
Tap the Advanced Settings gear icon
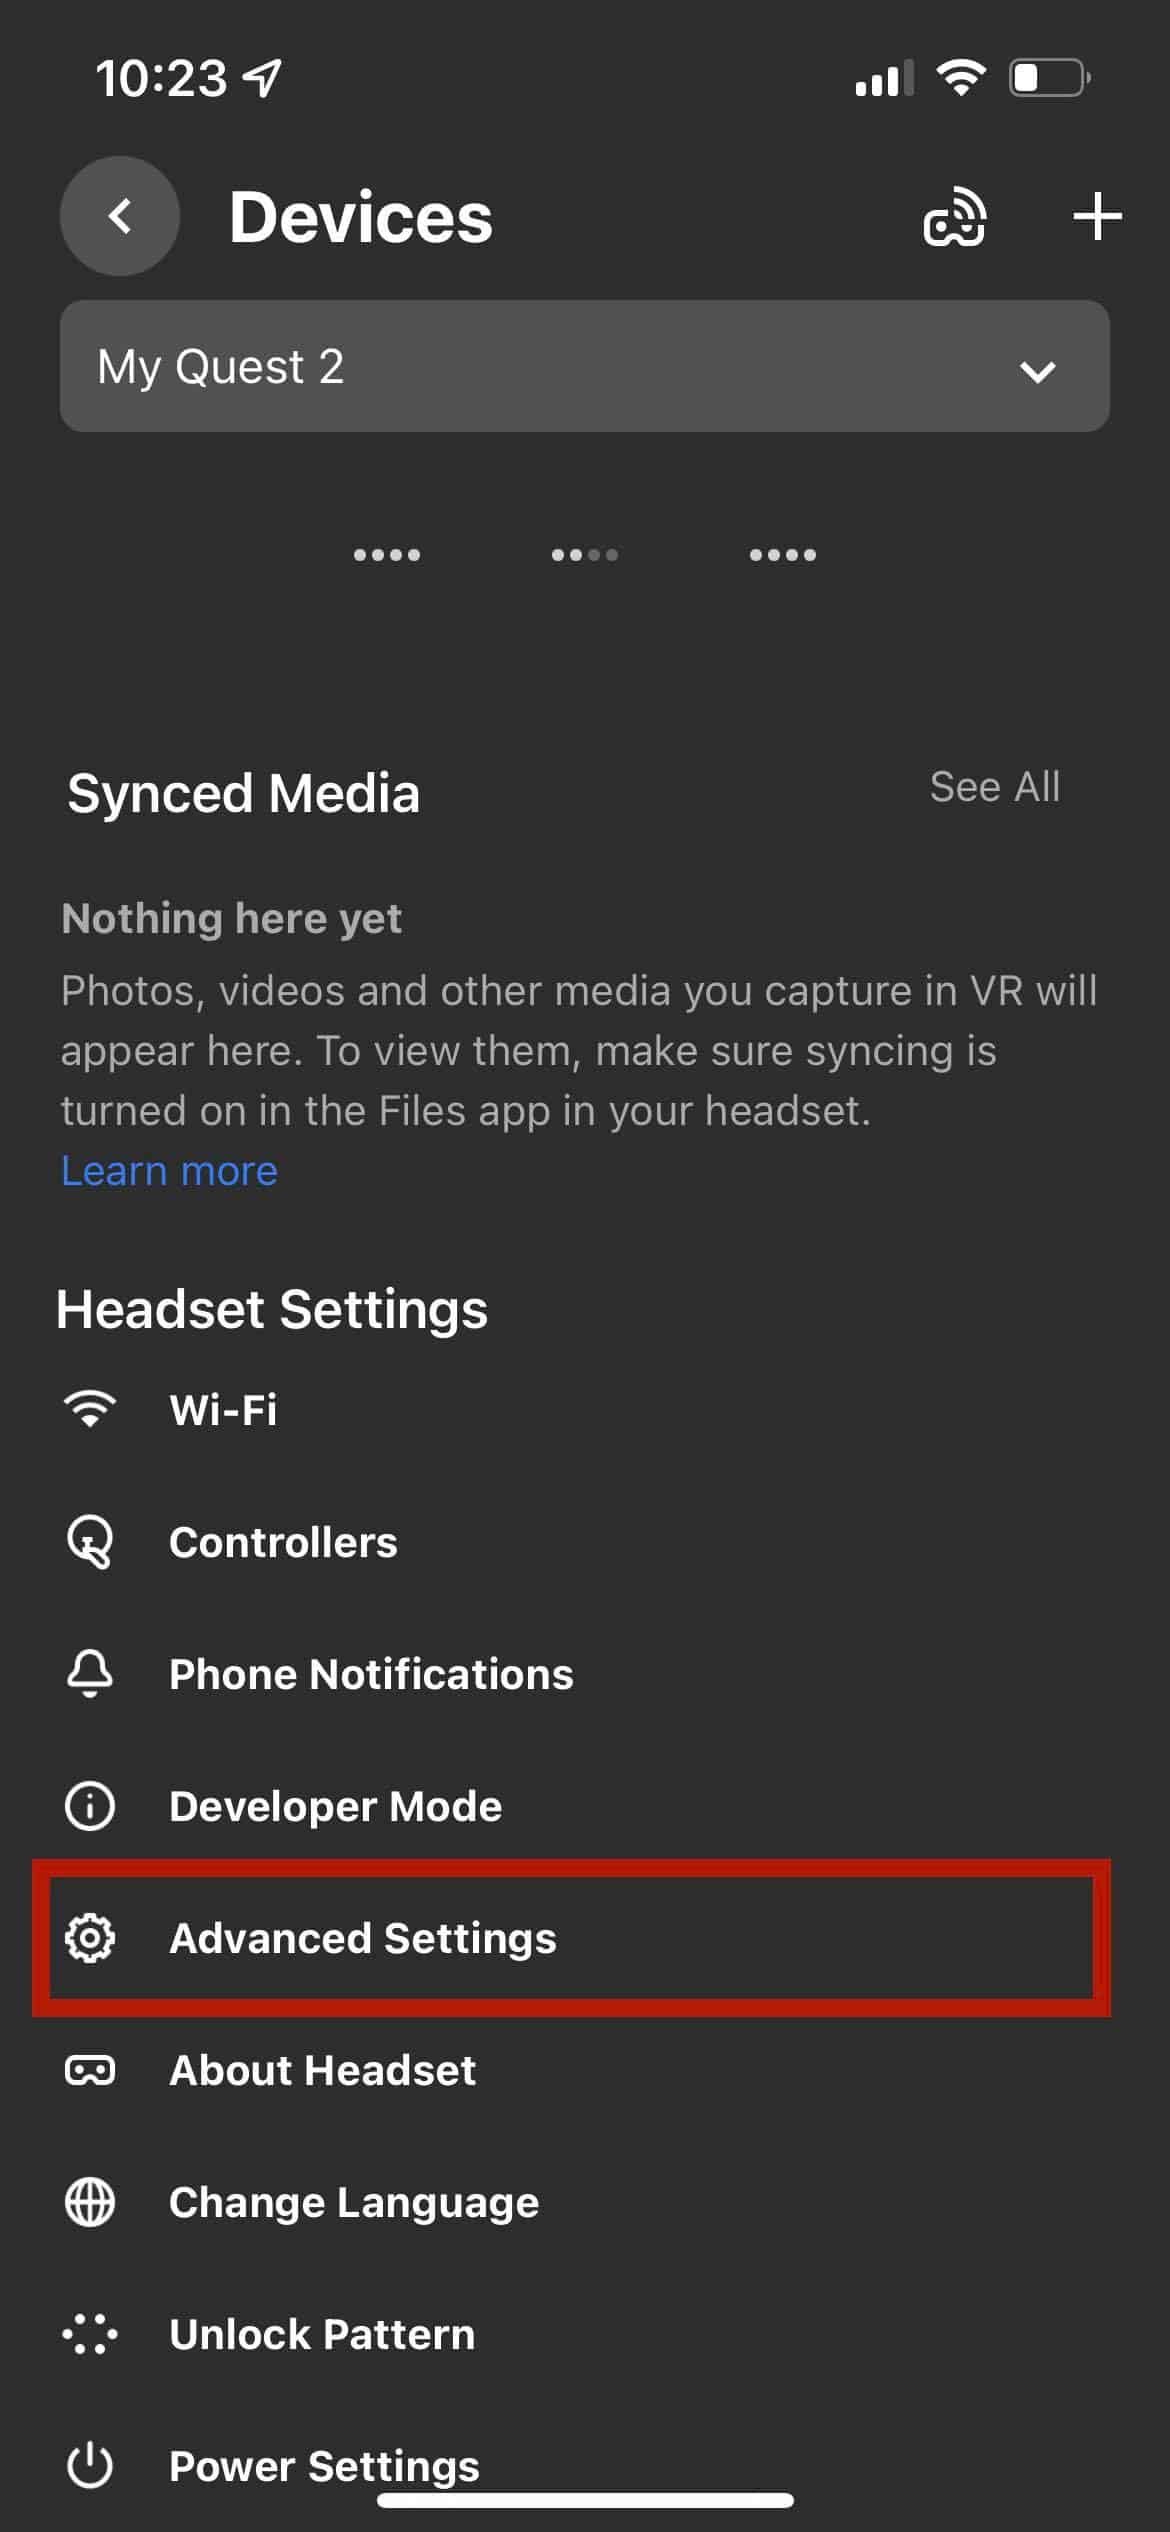click(x=90, y=1938)
